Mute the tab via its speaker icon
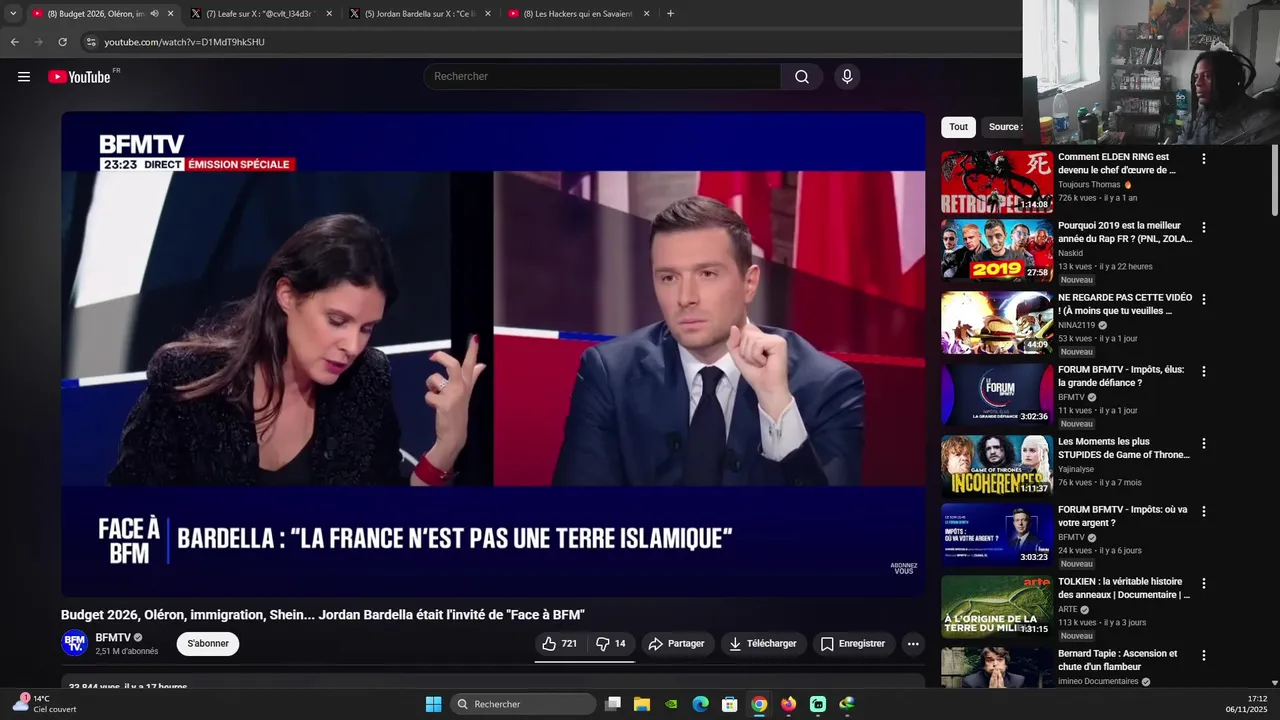The height and width of the screenshot is (720, 1280). [x=154, y=14]
